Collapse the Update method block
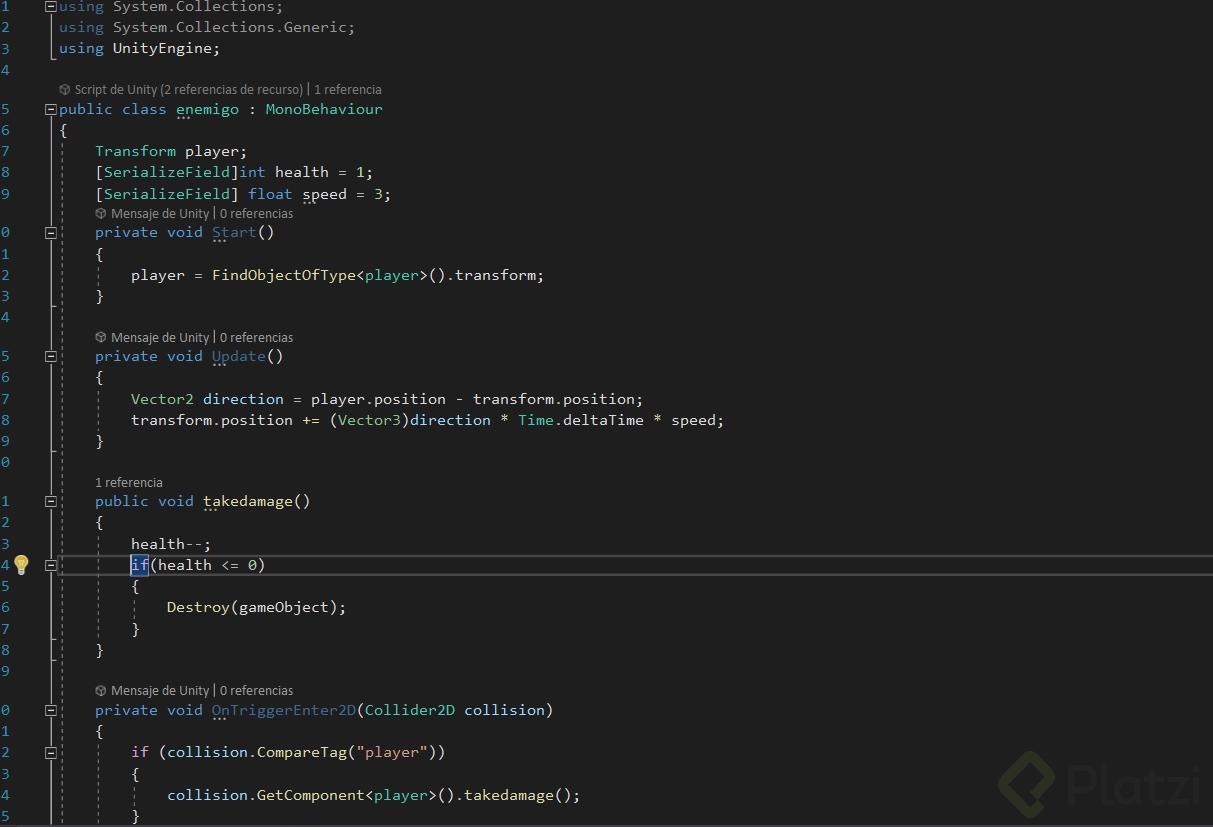The image size is (1213, 827). (51, 356)
